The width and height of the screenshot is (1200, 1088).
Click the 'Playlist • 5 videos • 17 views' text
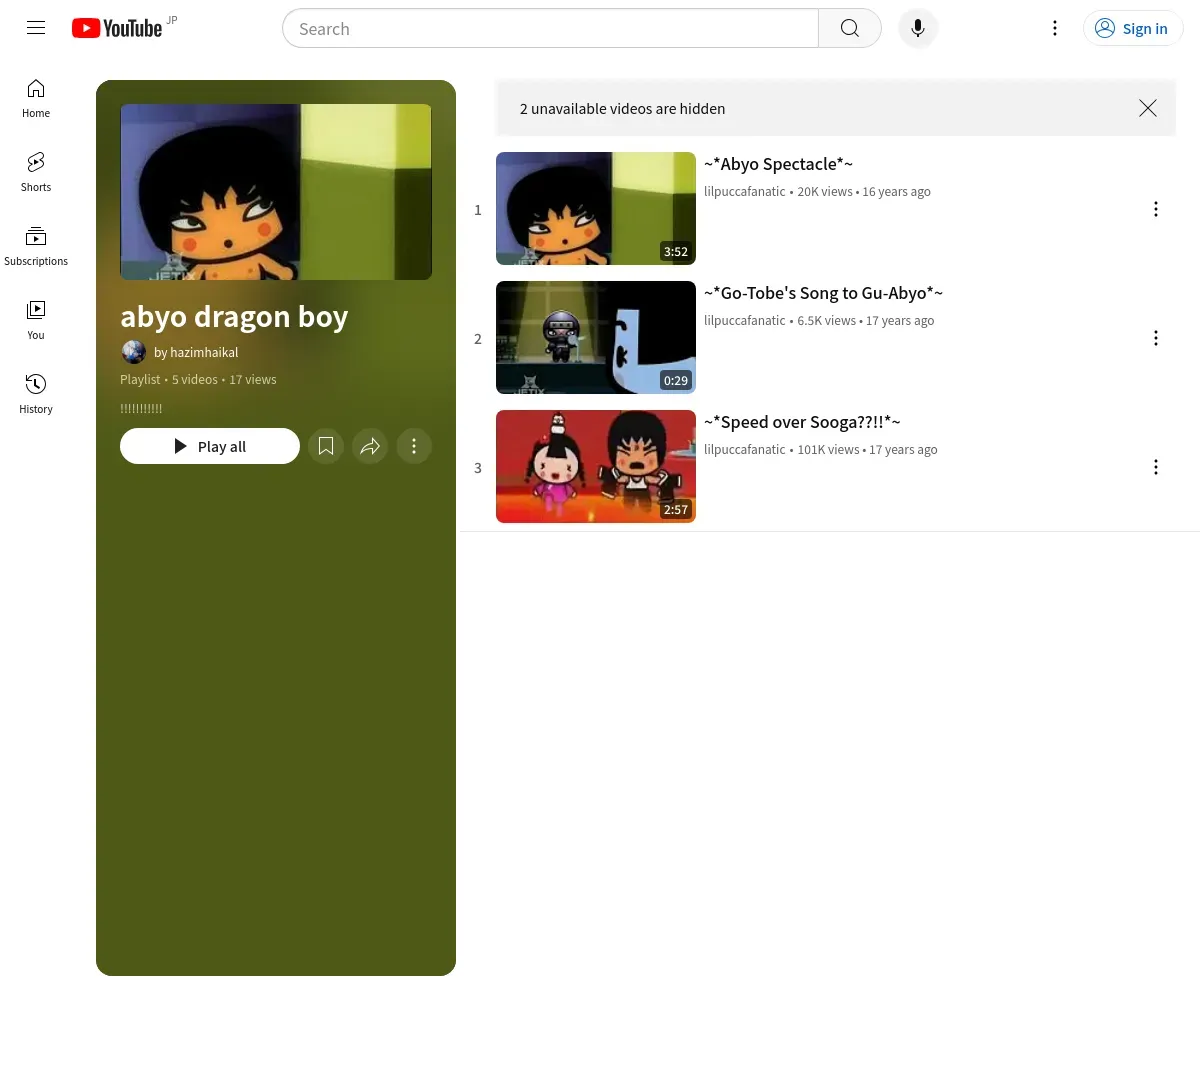coord(198,379)
